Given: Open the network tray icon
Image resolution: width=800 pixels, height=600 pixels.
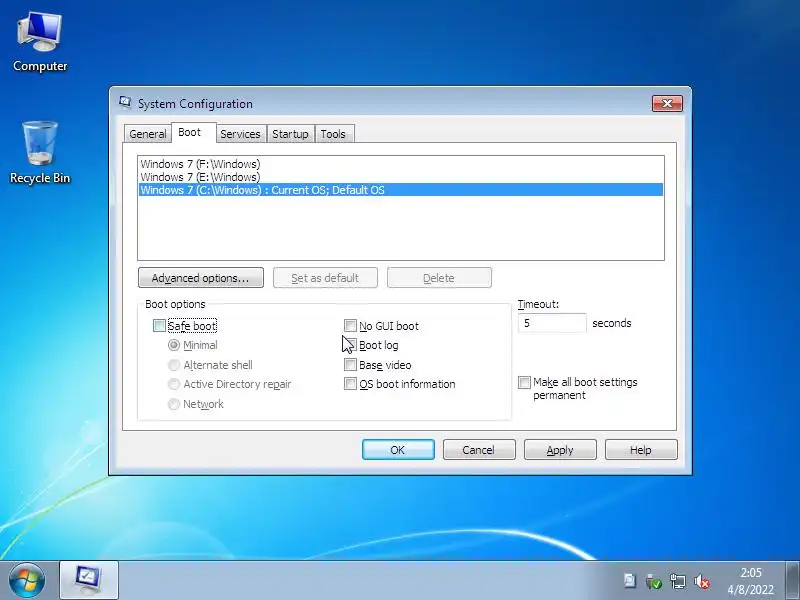Looking at the screenshot, I should [678, 581].
